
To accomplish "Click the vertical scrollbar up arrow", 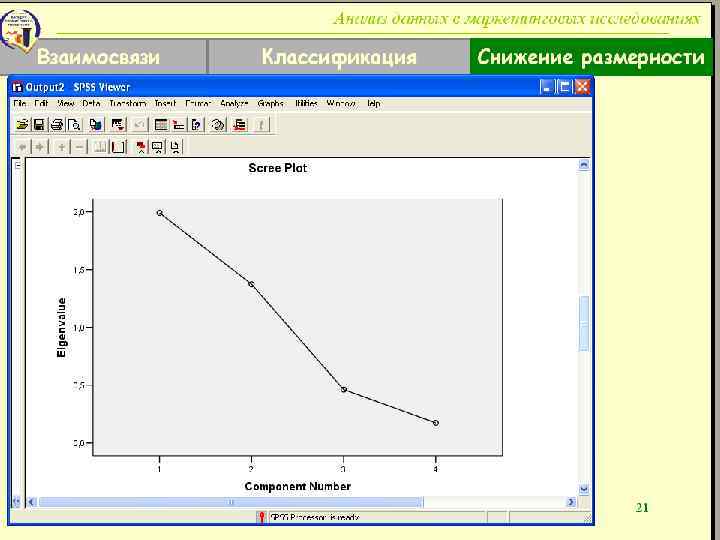I will click(584, 164).
